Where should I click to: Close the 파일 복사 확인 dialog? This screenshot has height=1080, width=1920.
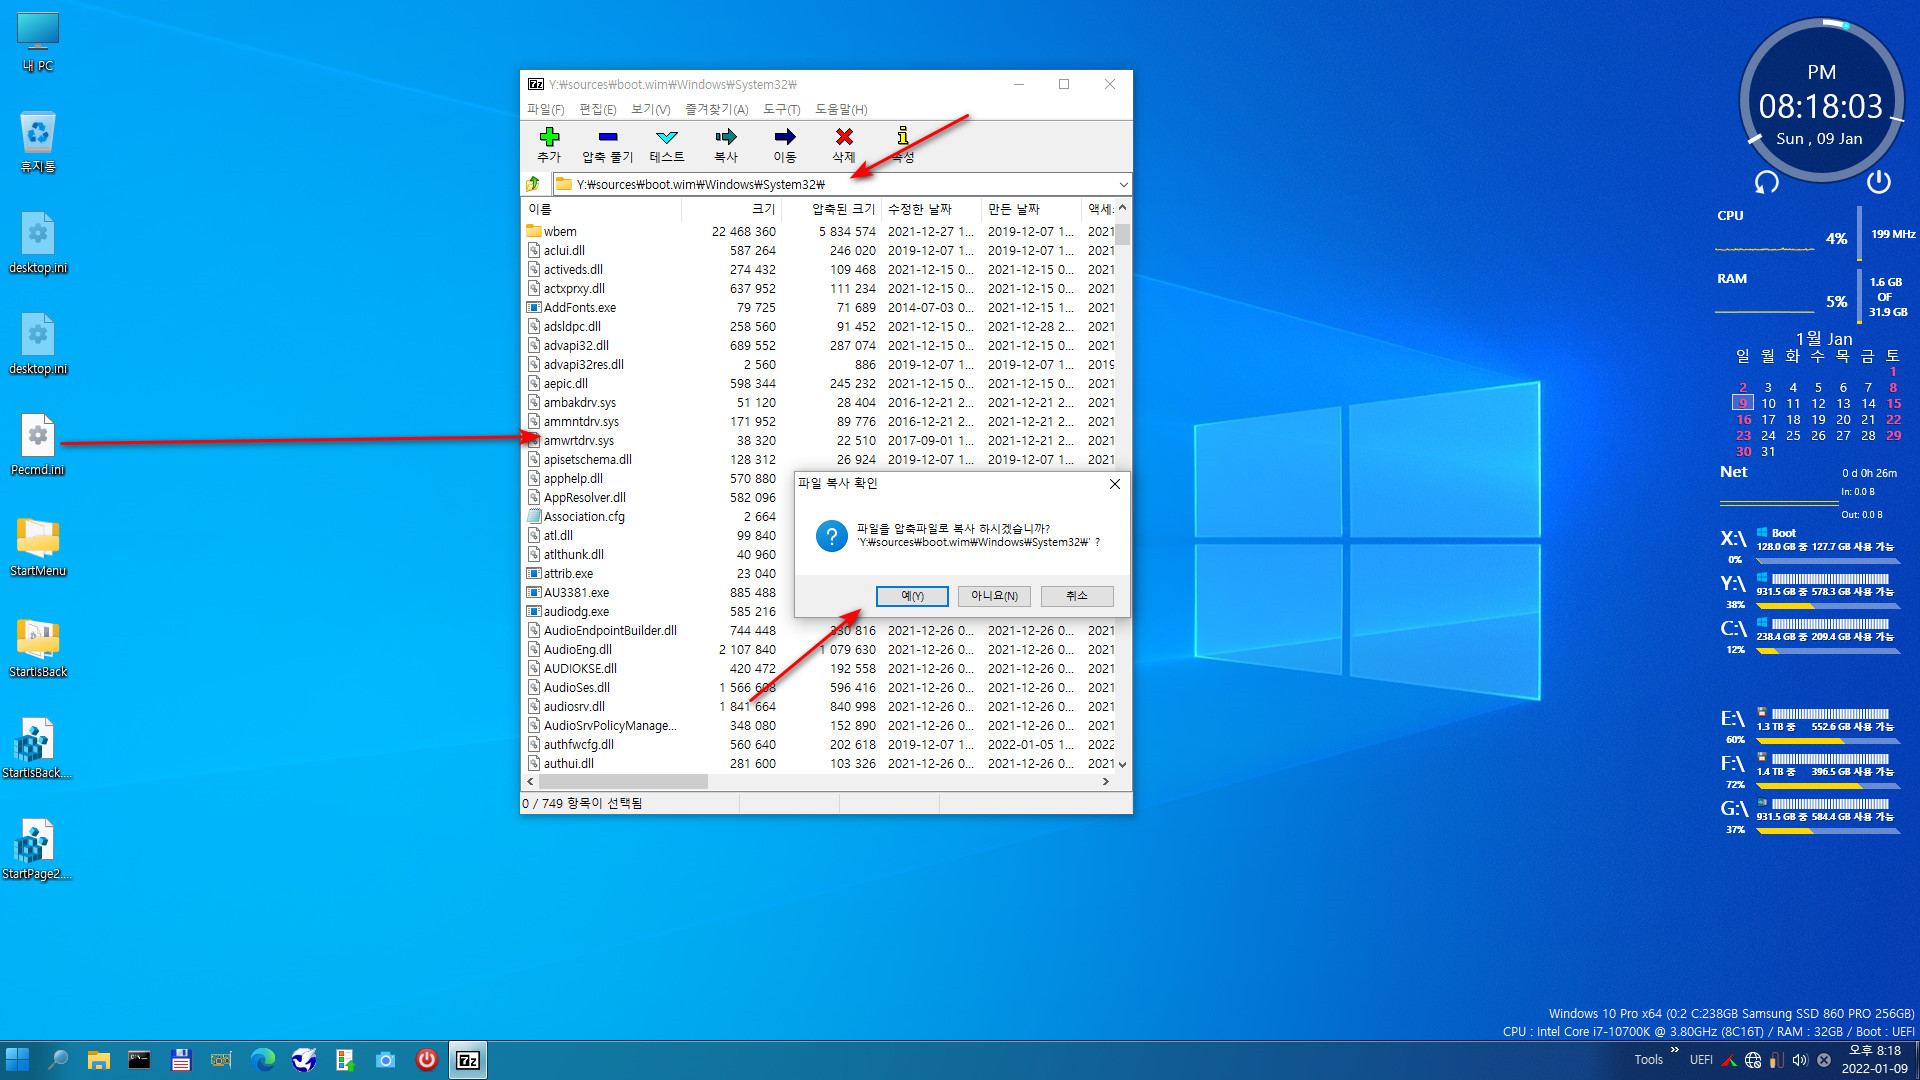(1115, 484)
